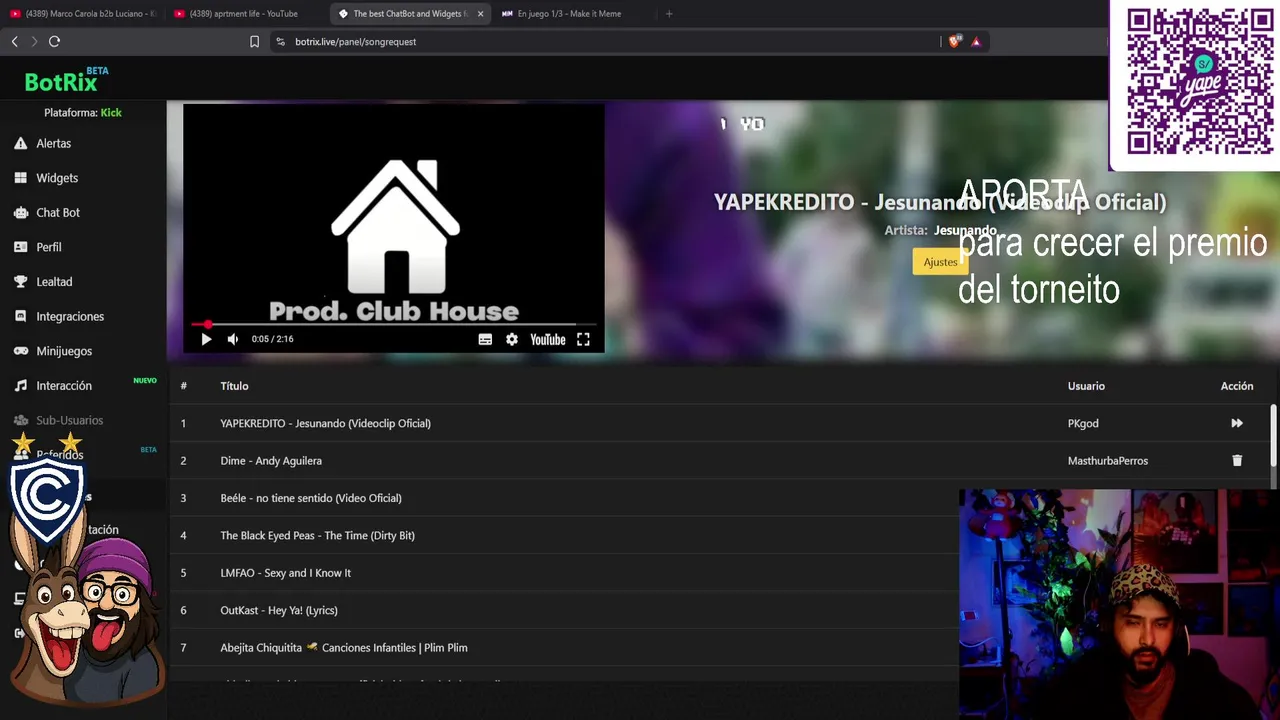Click the Perfil card icon

[20, 247]
